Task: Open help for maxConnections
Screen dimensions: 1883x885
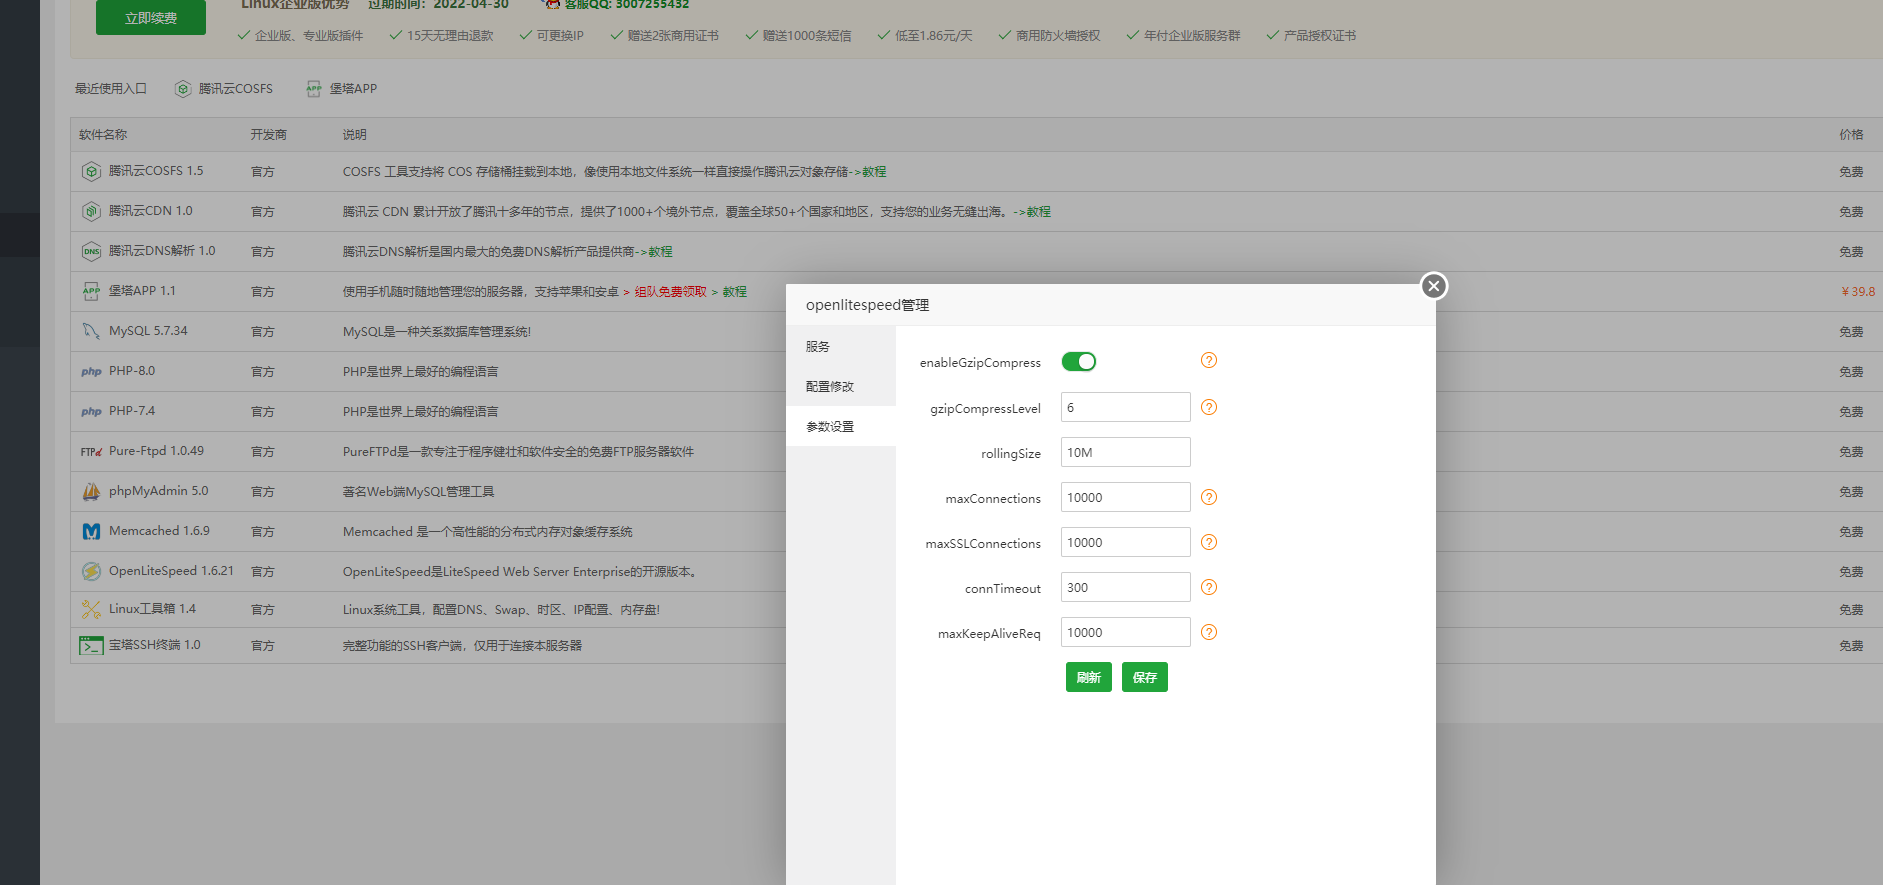Action: [x=1209, y=497]
